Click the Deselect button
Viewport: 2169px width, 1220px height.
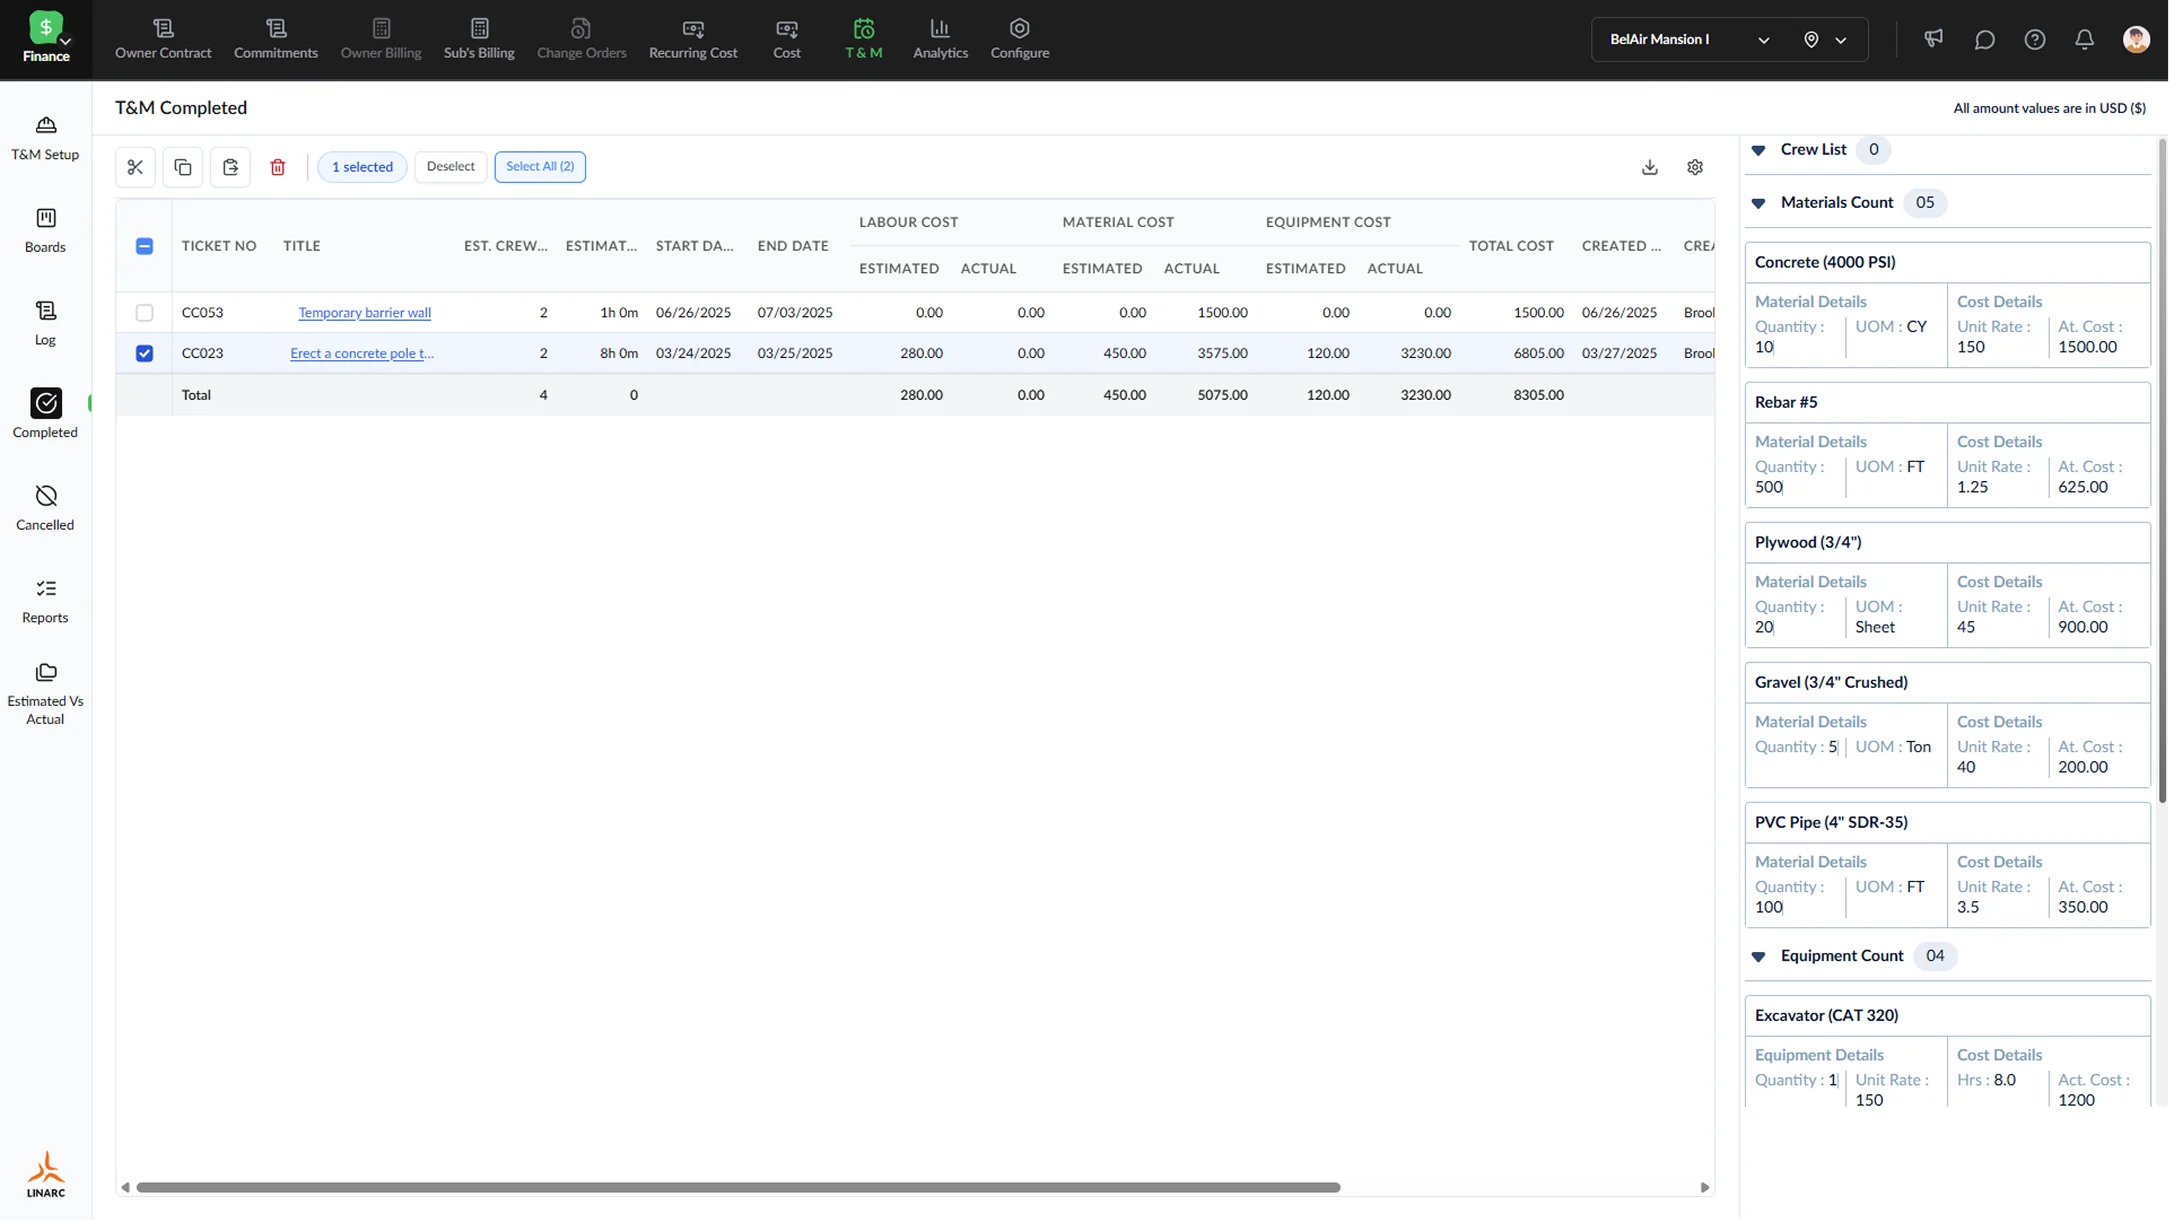click(450, 167)
